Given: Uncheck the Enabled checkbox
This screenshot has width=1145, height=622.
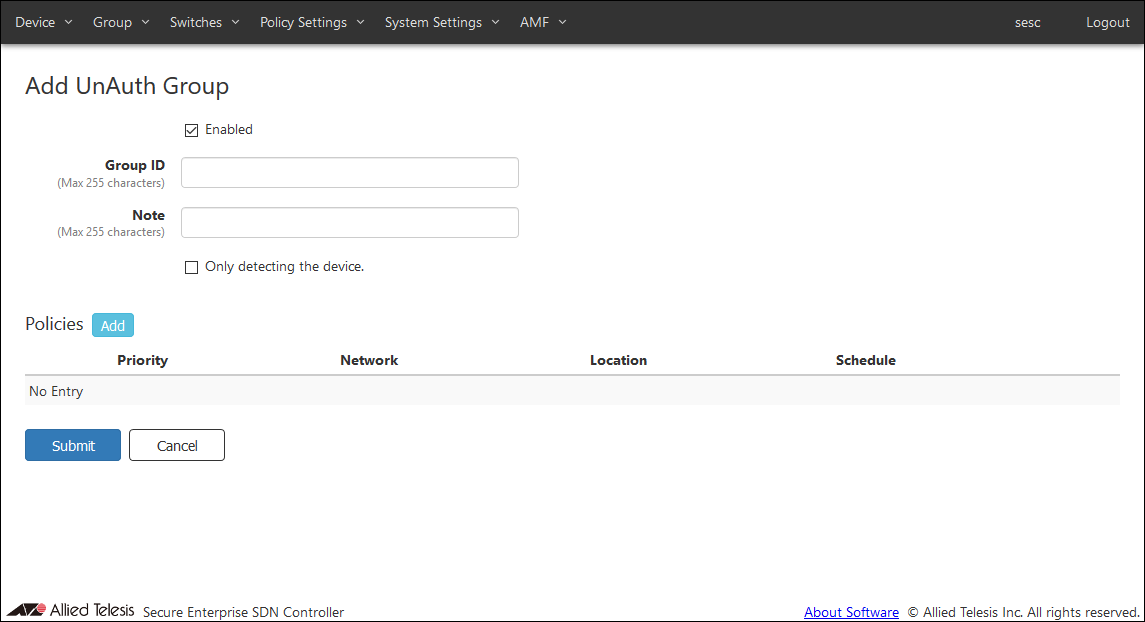Looking at the screenshot, I should point(192,130).
